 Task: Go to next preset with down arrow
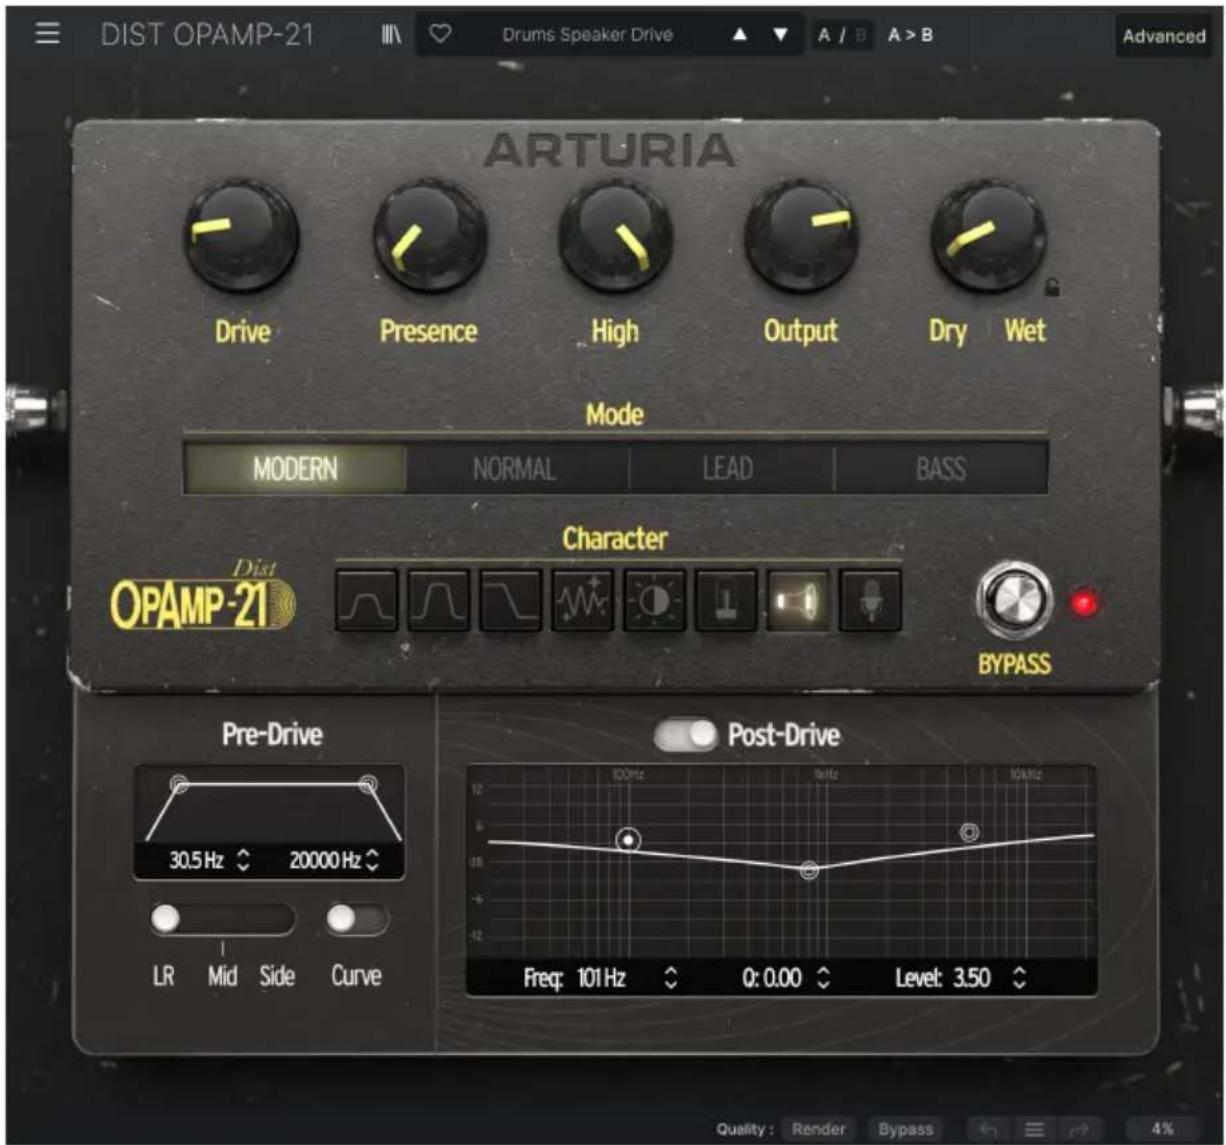[781, 35]
